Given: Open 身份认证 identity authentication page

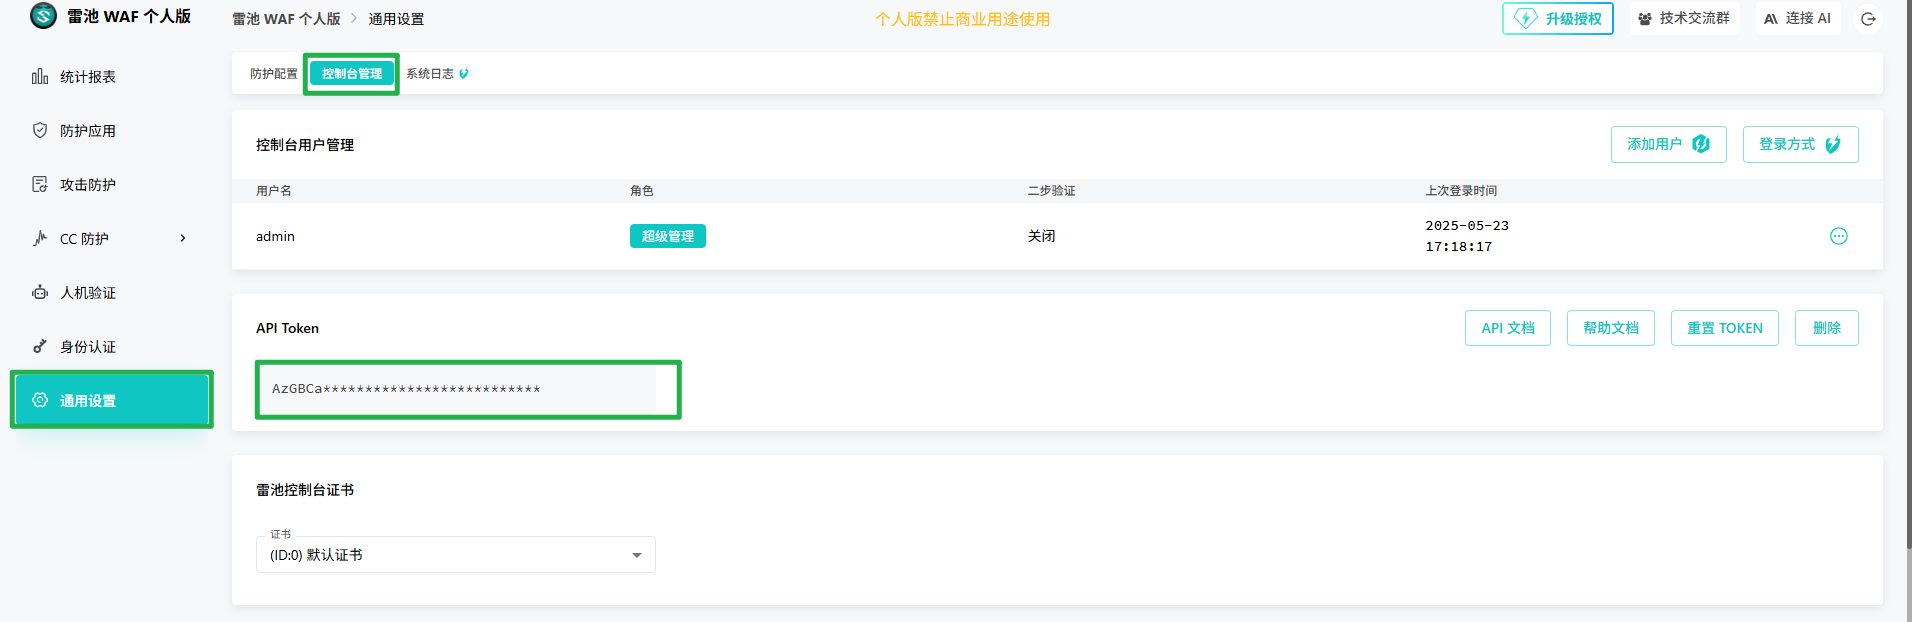Looking at the screenshot, I should pos(87,347).
